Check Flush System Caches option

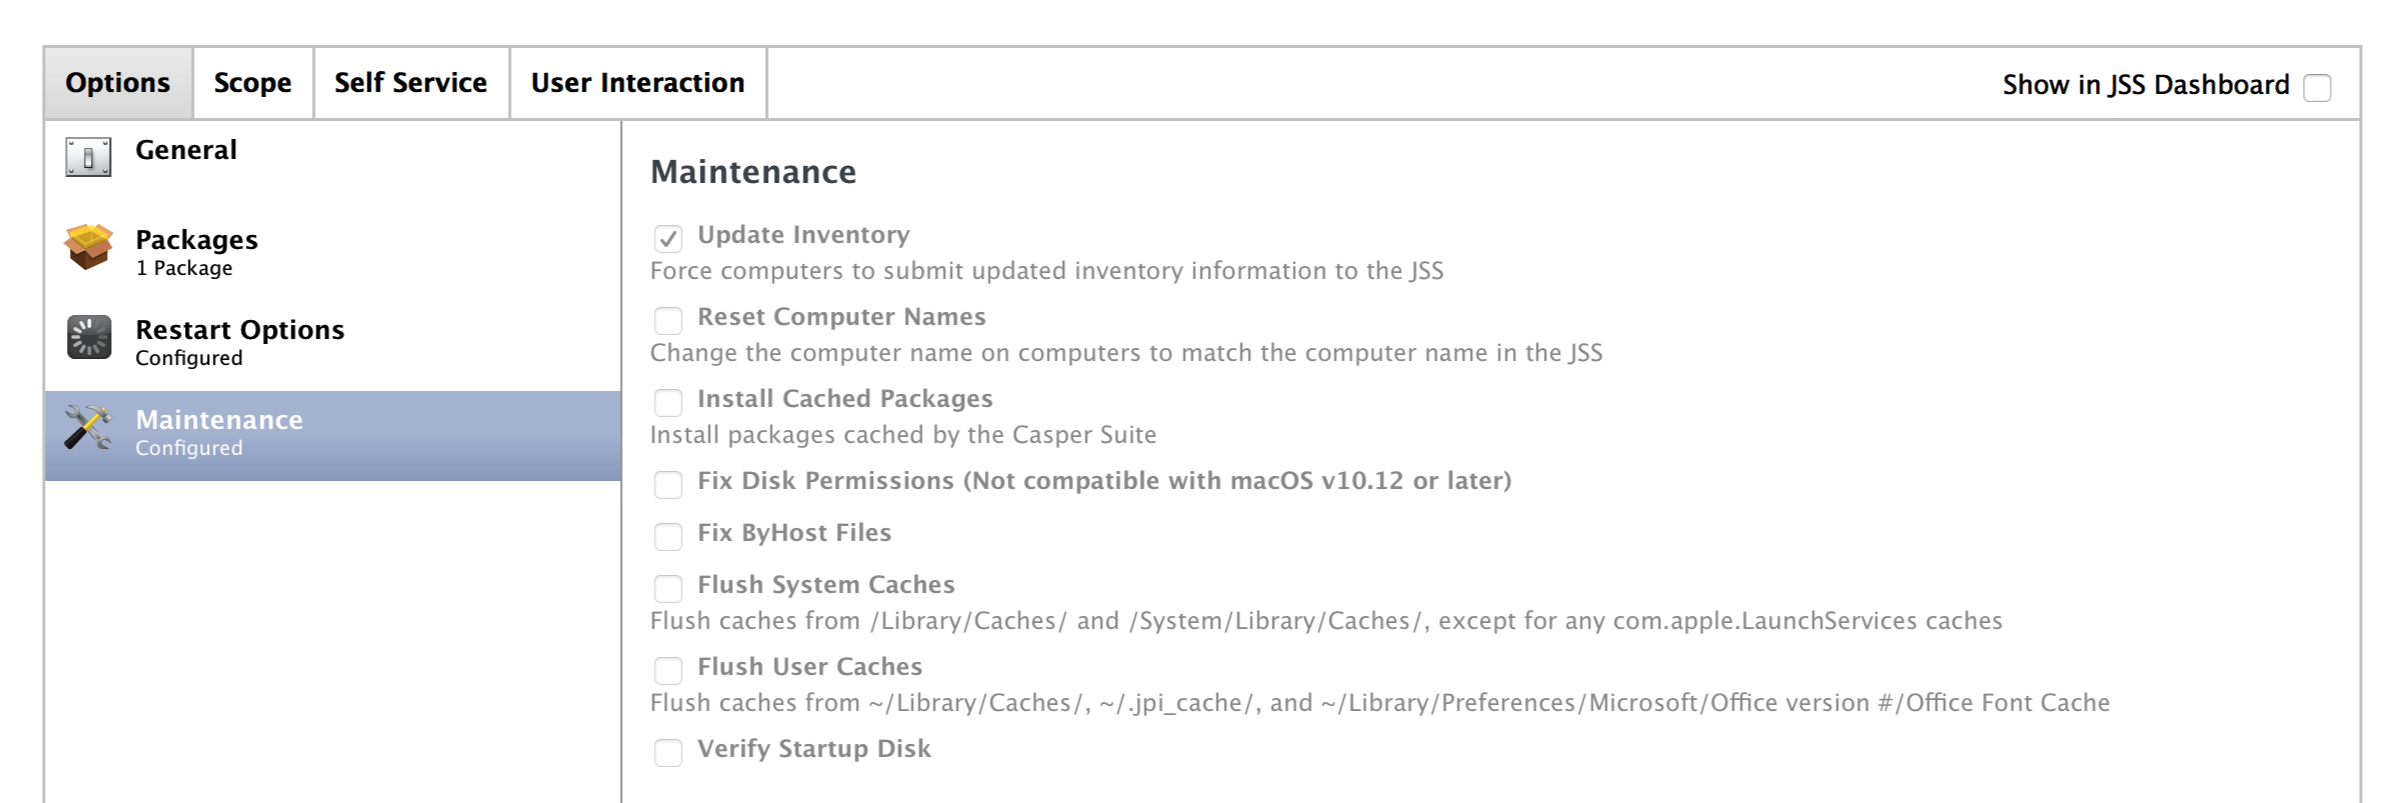[668, 588]
